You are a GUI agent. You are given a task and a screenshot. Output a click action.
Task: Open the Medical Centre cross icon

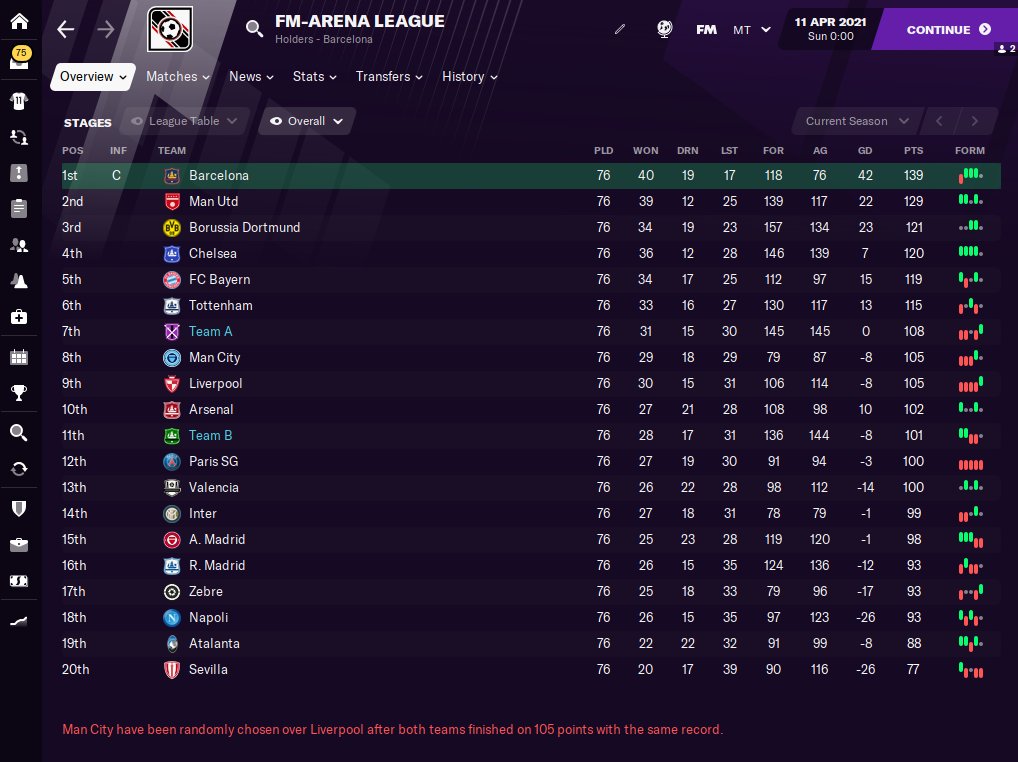point(20,316)
